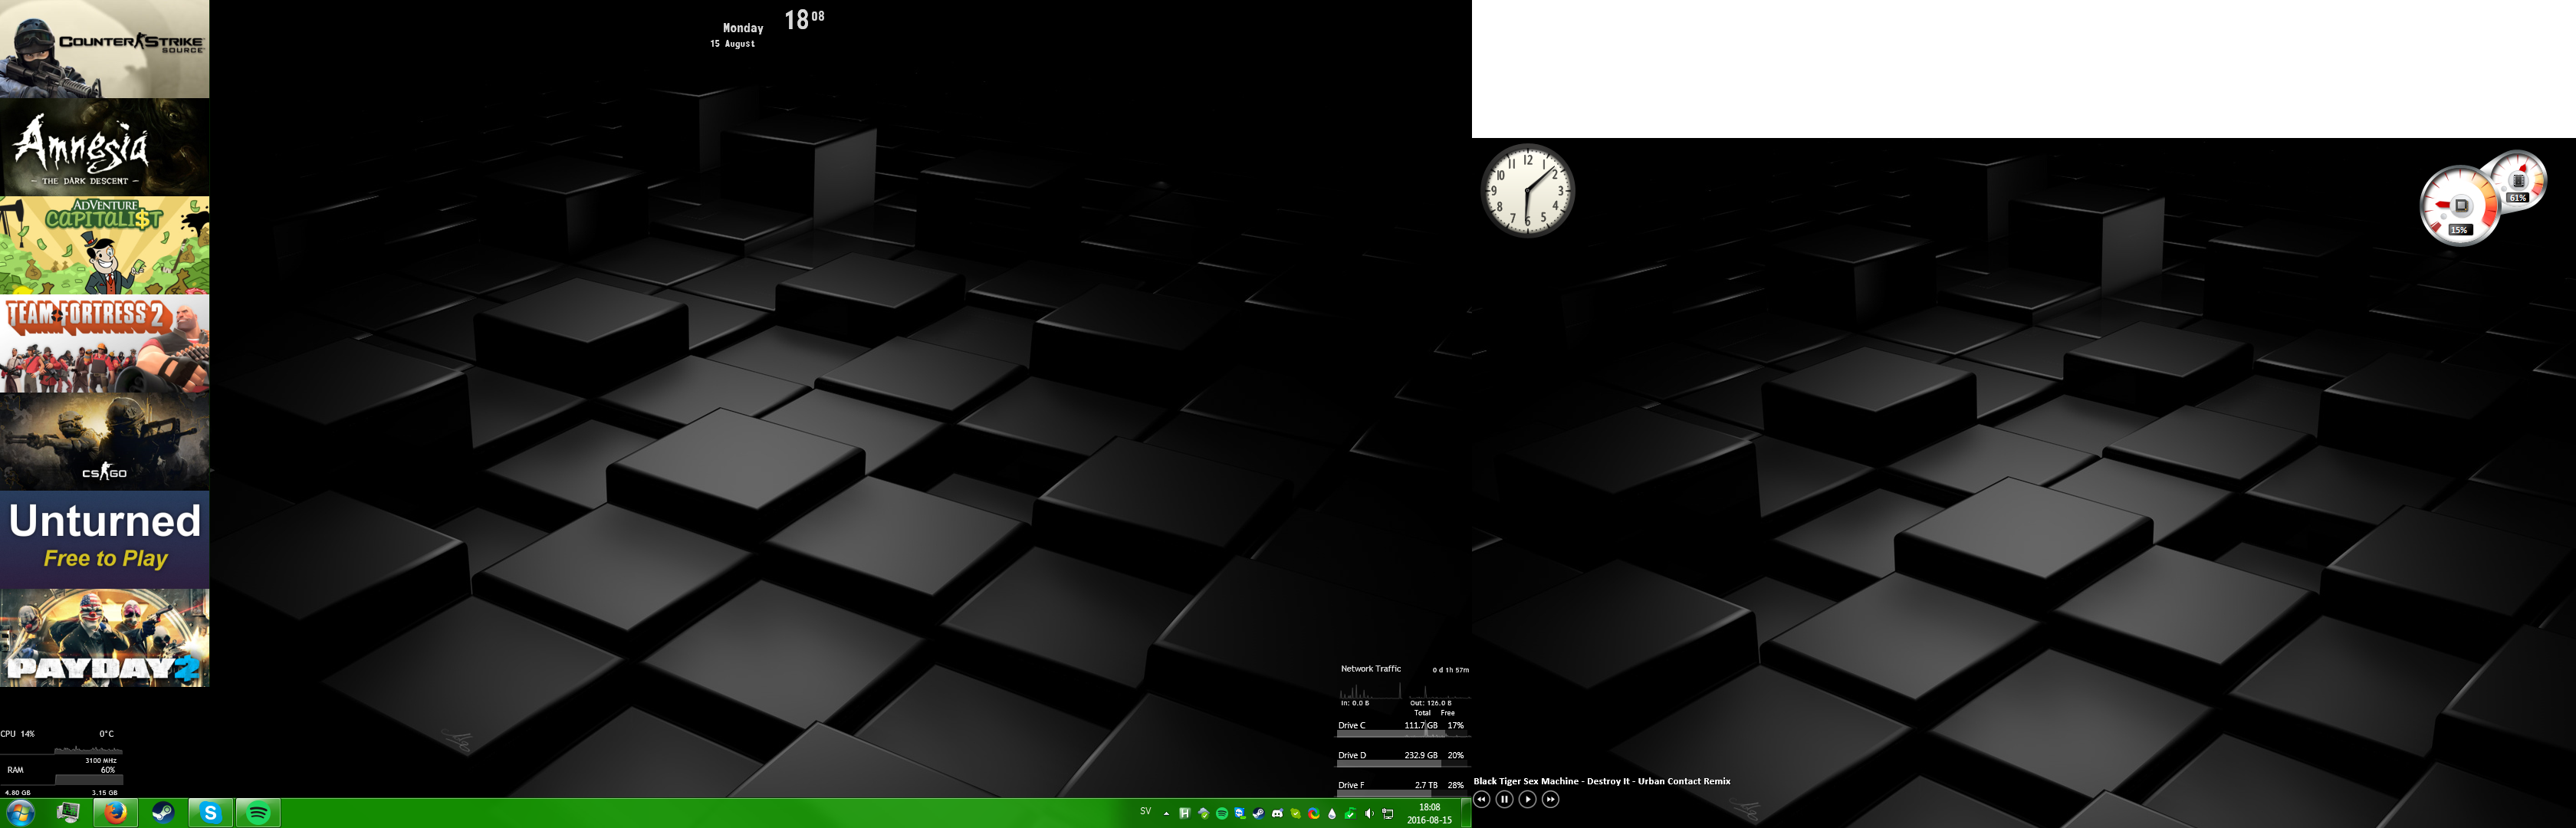
Task: Open Firefox from the taskbar
Action: click(x=116, y=813)
